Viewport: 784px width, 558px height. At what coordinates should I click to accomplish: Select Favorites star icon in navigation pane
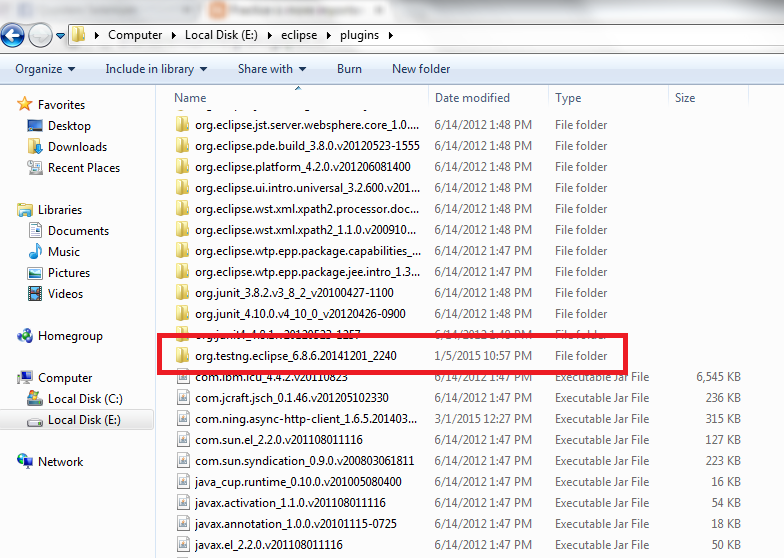24,104
